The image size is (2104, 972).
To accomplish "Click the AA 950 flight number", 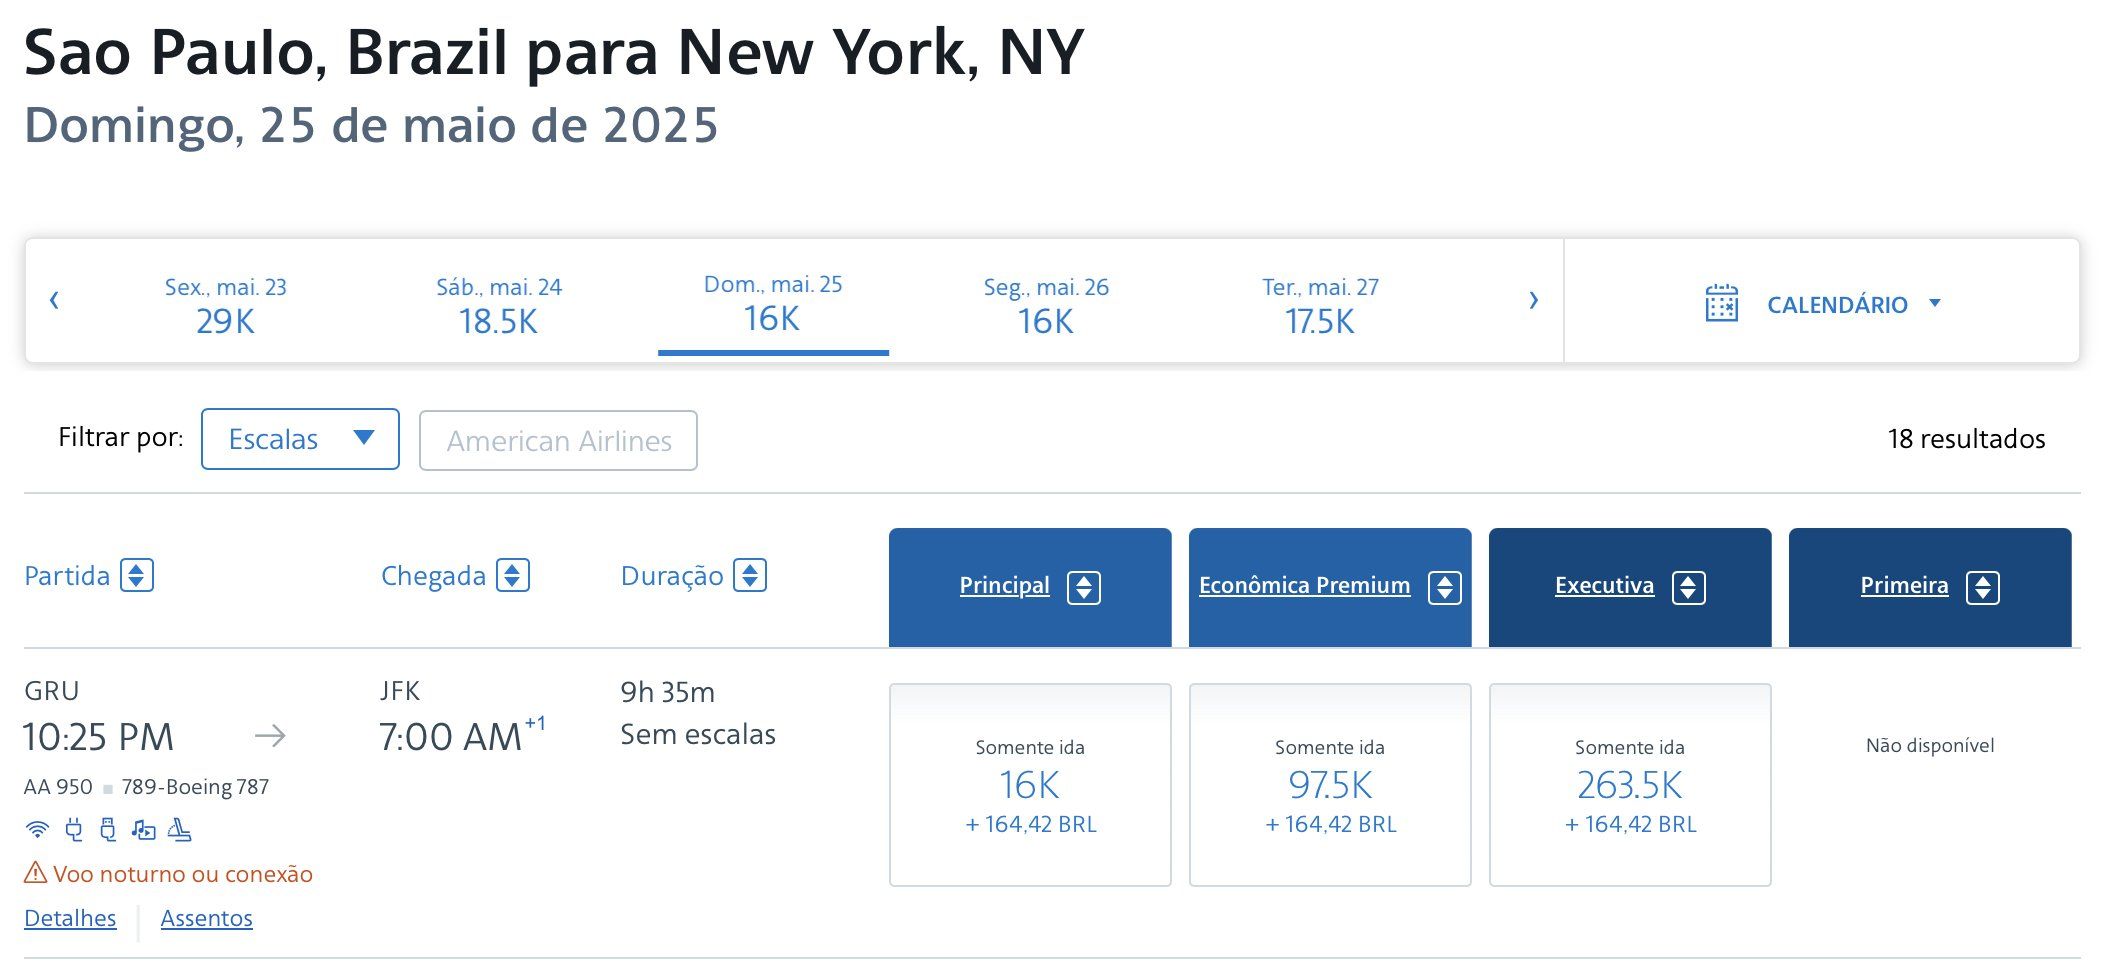I will tap(58, 787).
